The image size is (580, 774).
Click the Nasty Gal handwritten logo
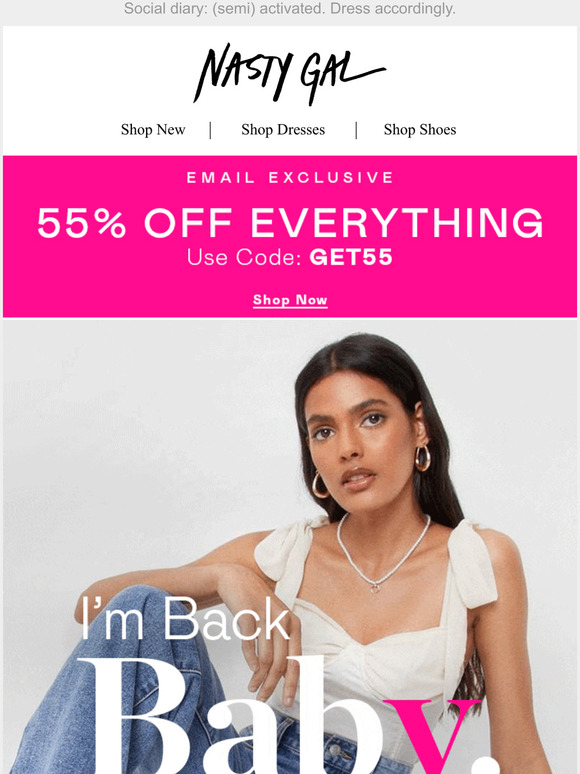[x=290, y=73]
